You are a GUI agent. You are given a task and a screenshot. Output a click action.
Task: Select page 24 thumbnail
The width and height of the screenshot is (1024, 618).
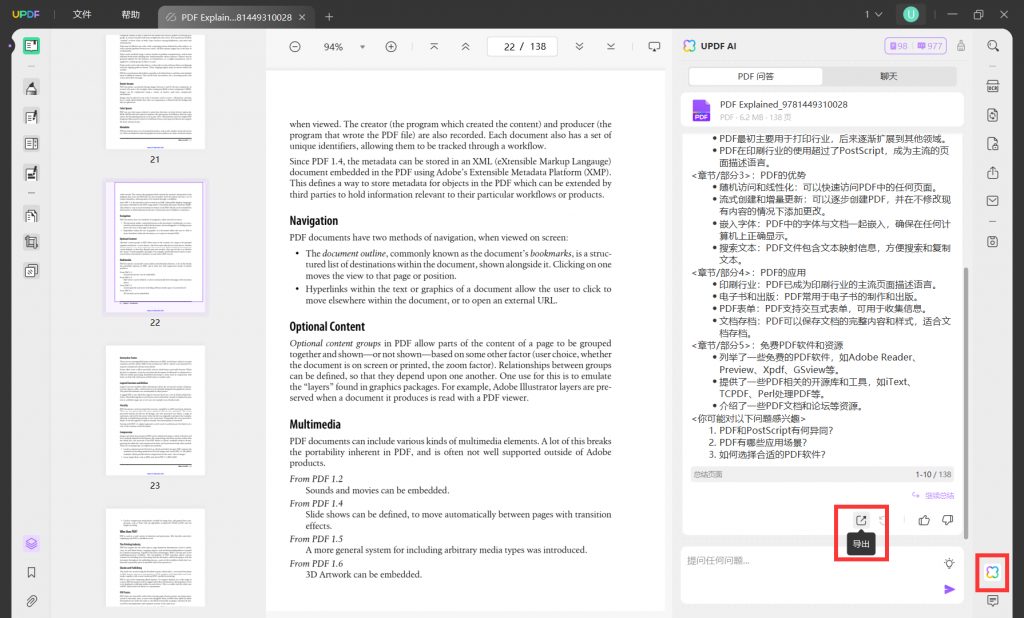[x=155, y=558]
